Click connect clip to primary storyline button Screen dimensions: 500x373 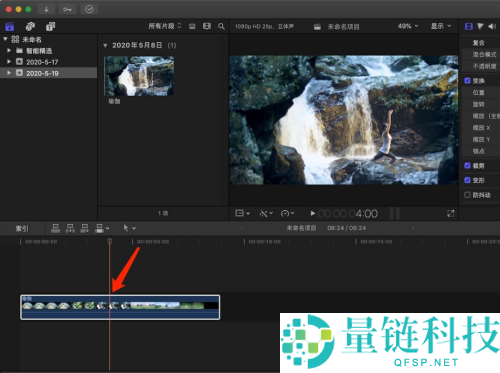click(x=55, y=228)
